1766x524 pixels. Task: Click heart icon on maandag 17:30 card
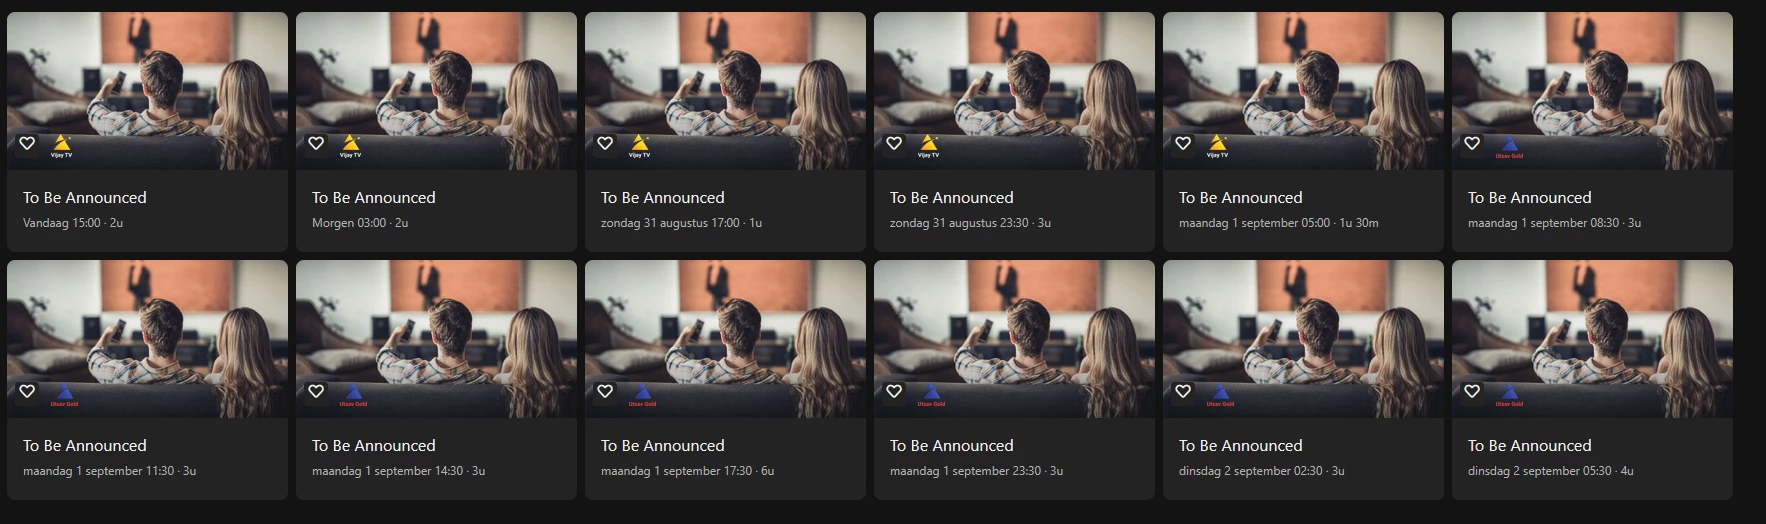pyautogui.click(x=605, y=391)
